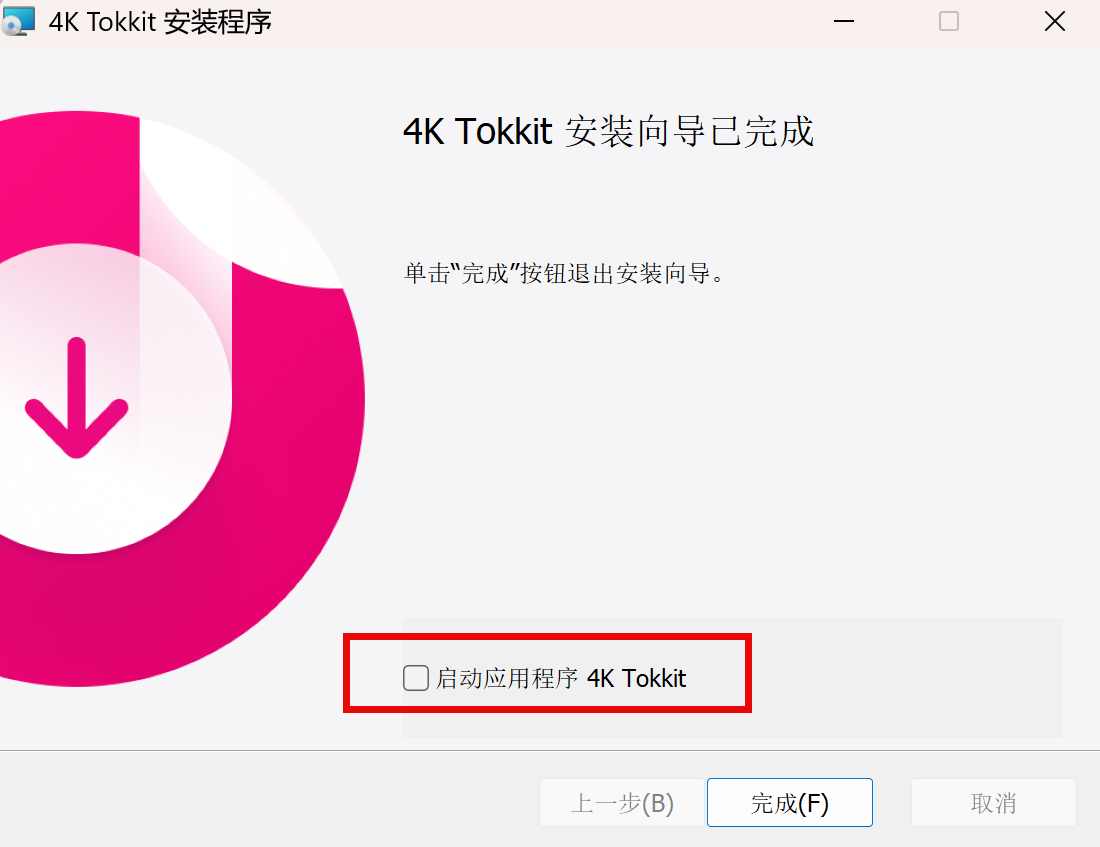The image size is (1100, 847).
Task: Click the heading 4K Tokkit 安装向导已完成
Action: pyautogui.click(x=608, y=131)
